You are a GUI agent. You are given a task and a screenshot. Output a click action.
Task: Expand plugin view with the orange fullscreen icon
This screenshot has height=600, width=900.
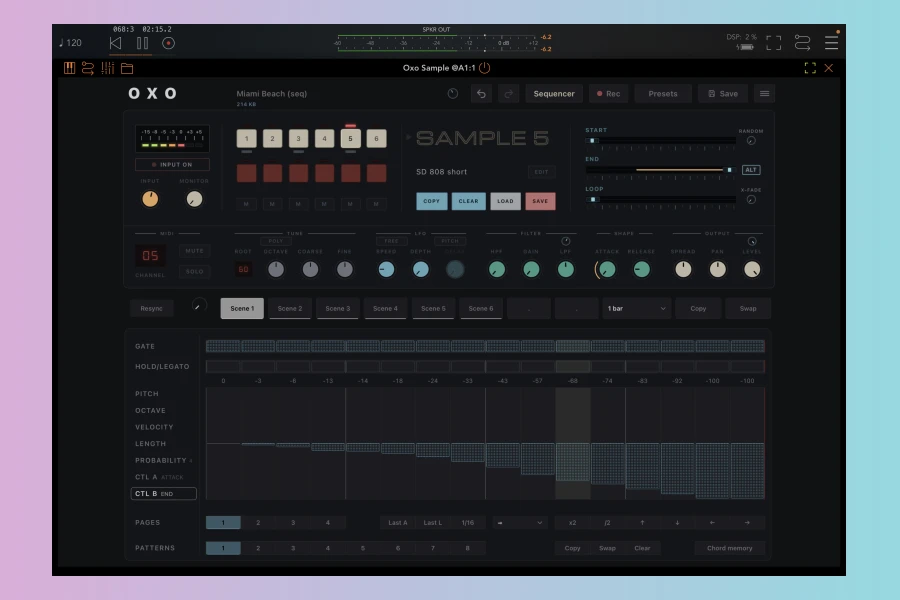point(810,68)
